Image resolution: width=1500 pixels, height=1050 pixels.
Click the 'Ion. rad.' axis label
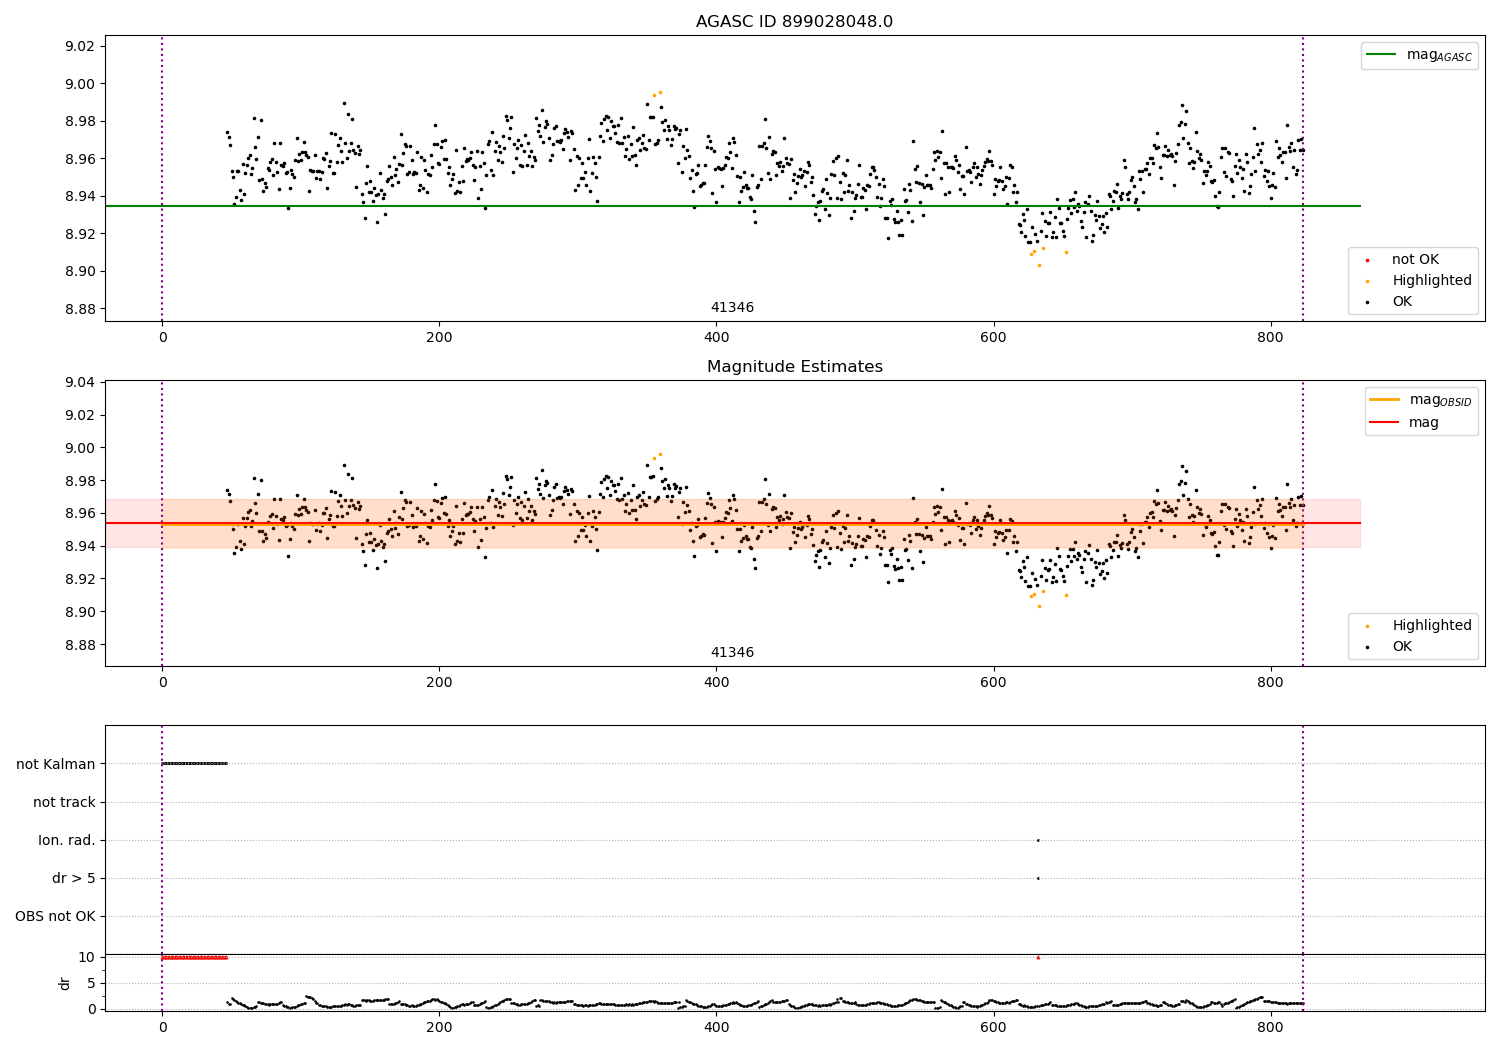pos(67,840)
